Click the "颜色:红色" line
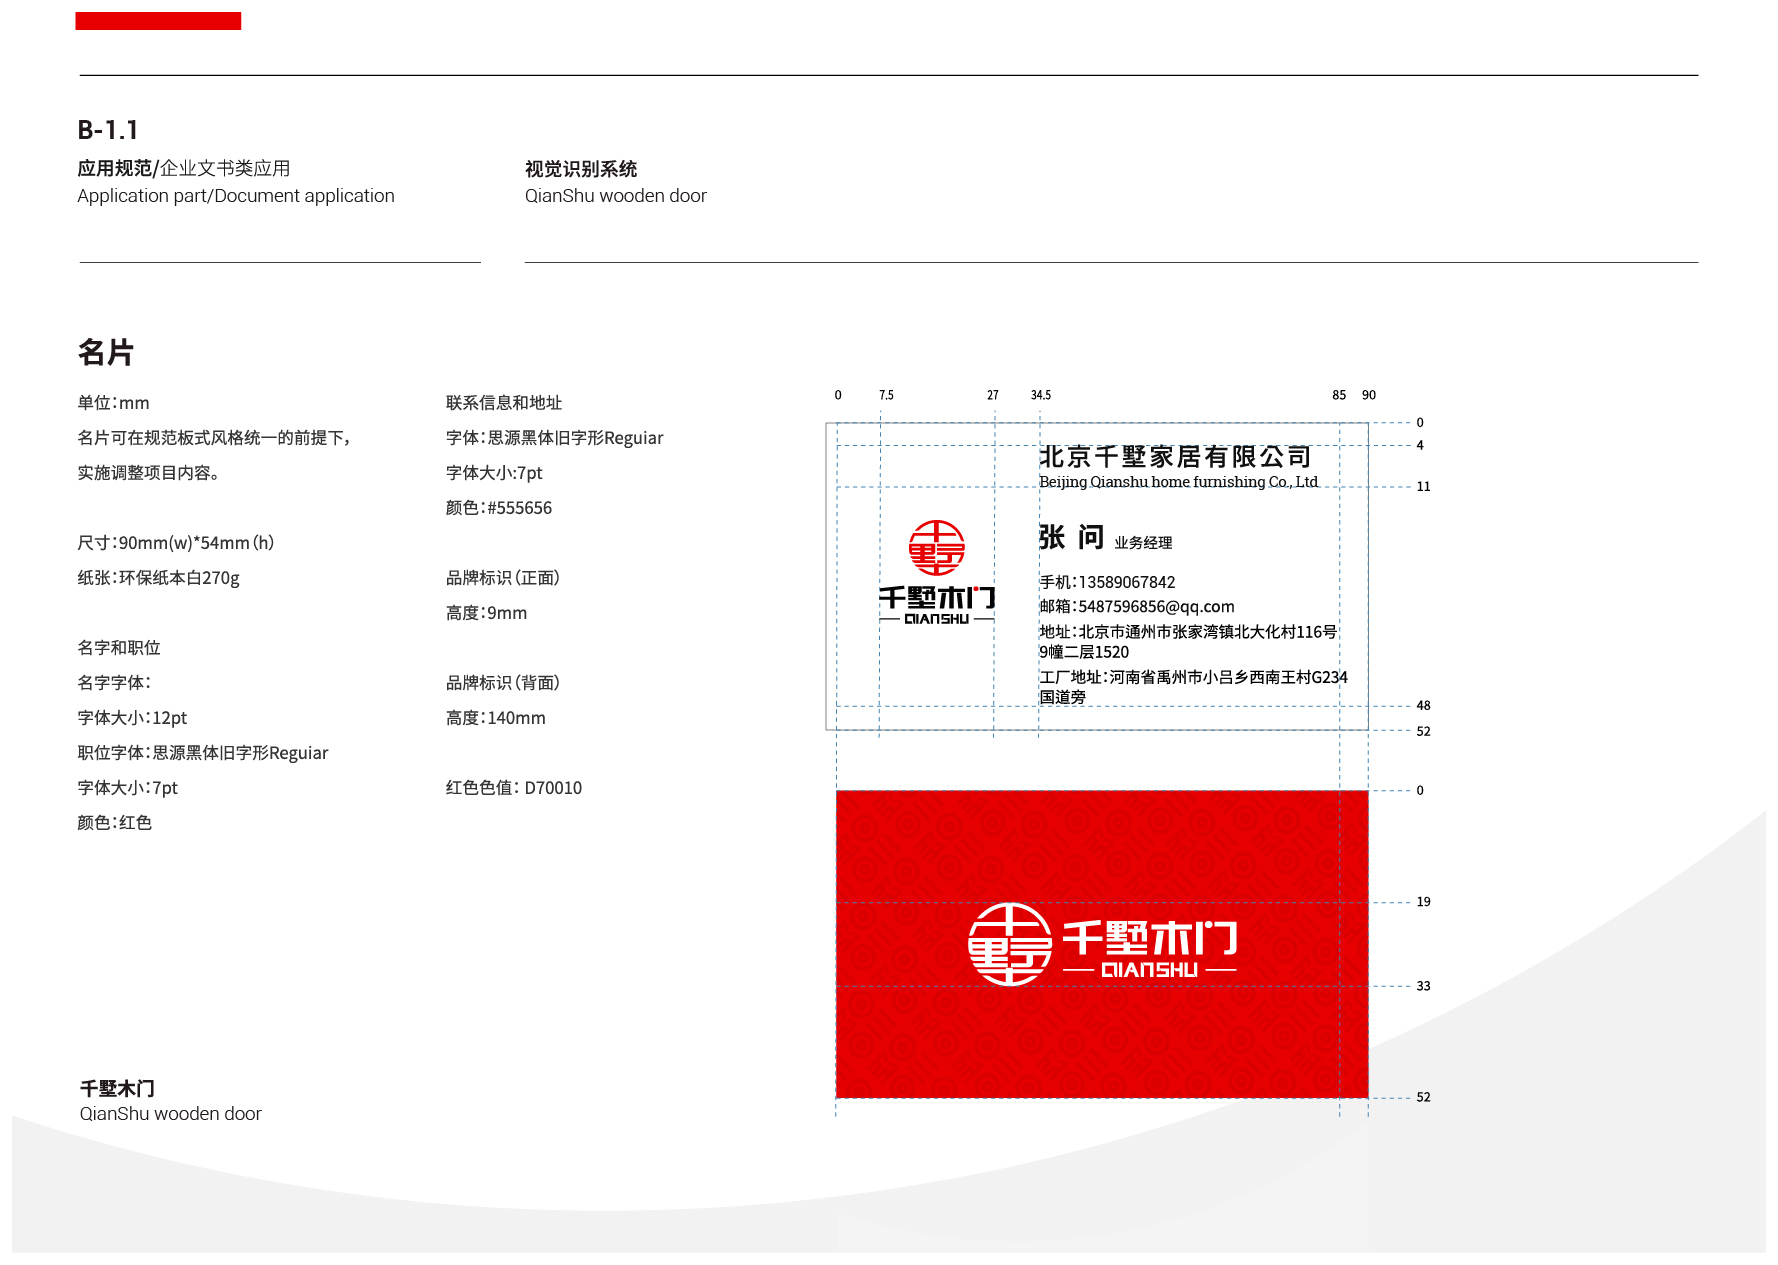This screenshot has width=1778, height=1265. coord(114,823)
